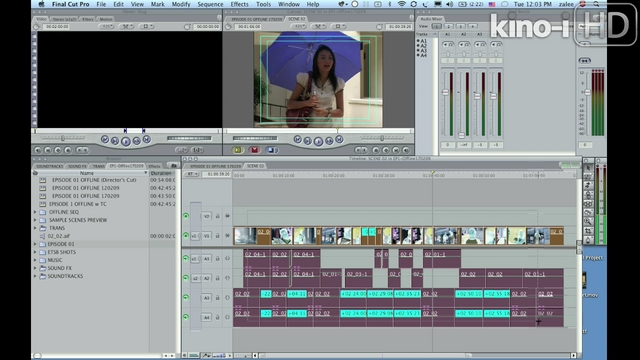
Task: Click the volume icon in the menu bar
Action: 449,4
